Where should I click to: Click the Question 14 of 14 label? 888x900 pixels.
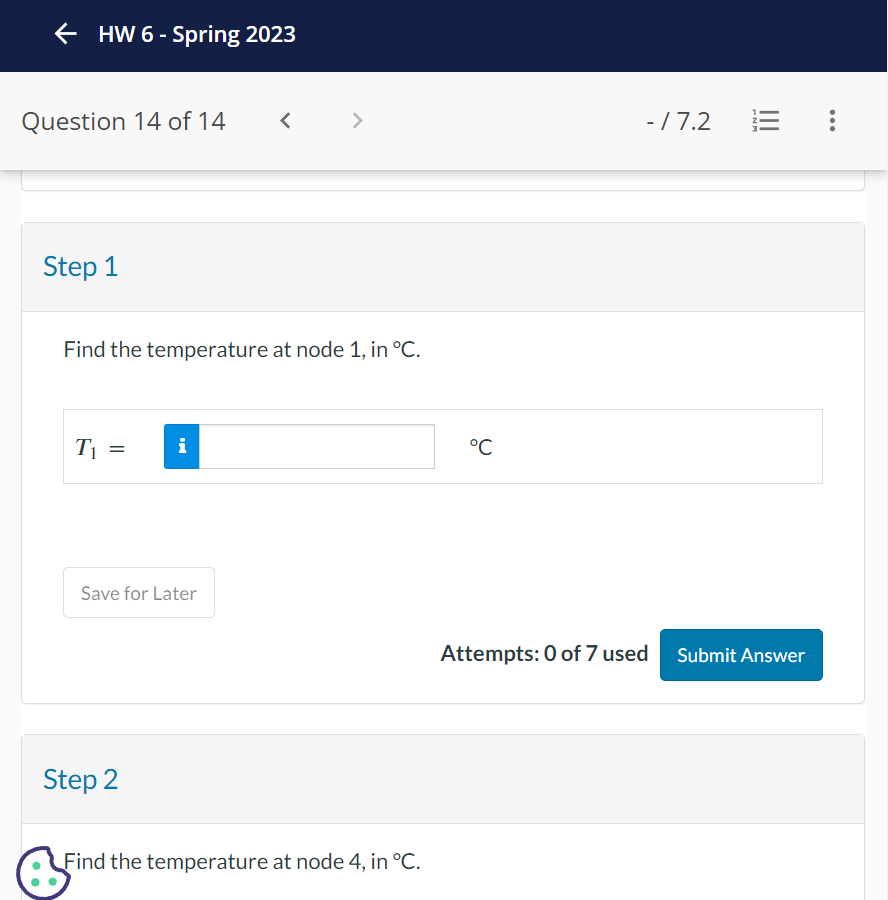click(x=123, y=121)
